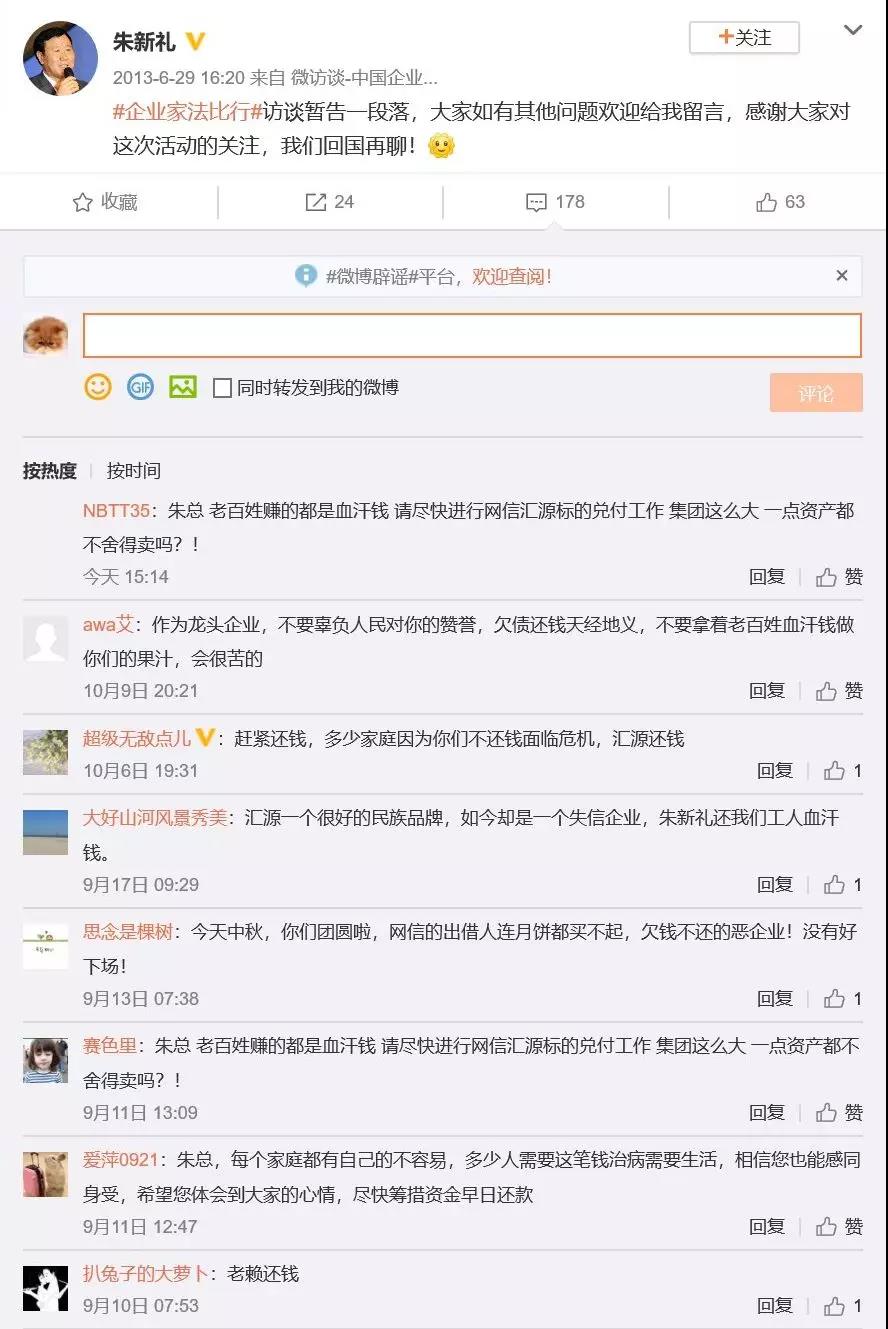This screenshot has height=1329, width=888.
Task: Click 大好山河风景秀美's beach avatar
Action: (45, 832)
